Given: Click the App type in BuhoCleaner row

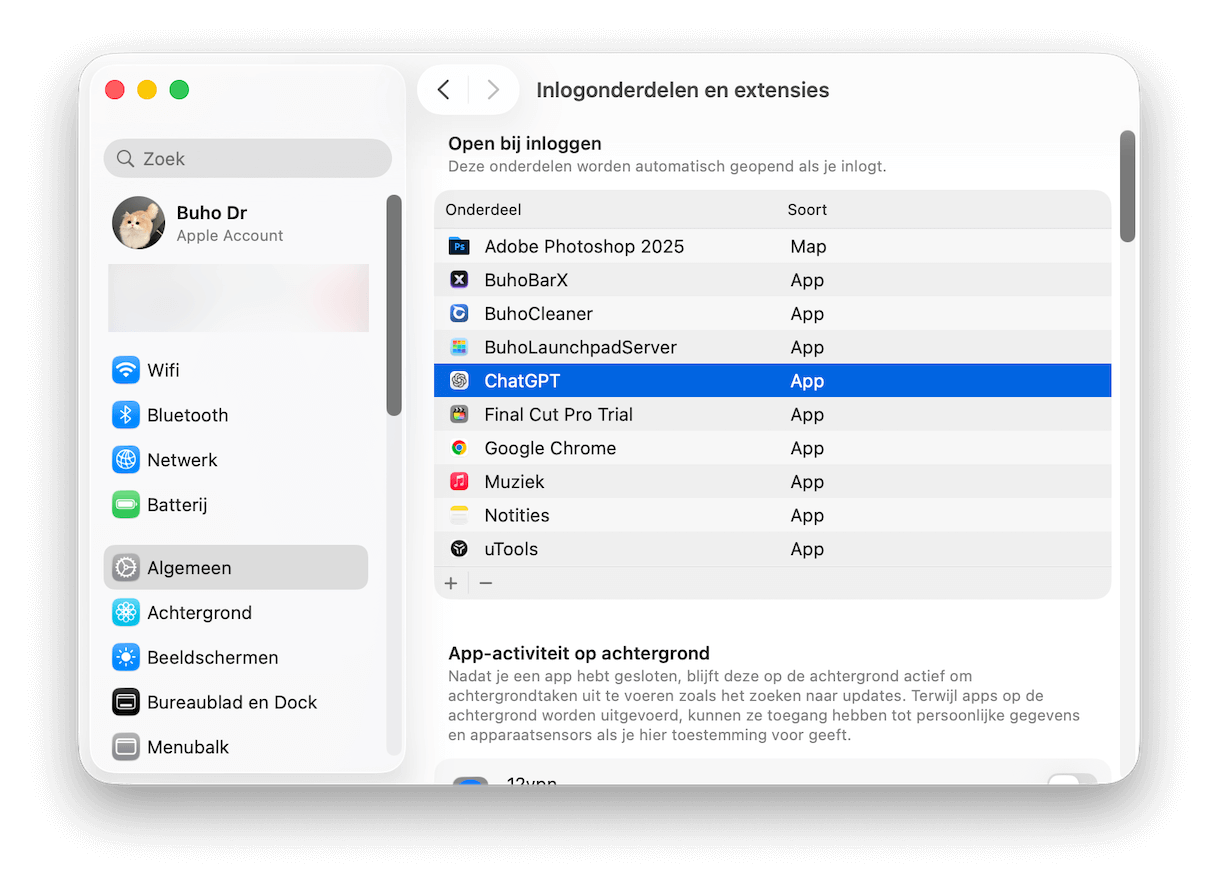Looking at the screenshot, I should coord(807,314).
